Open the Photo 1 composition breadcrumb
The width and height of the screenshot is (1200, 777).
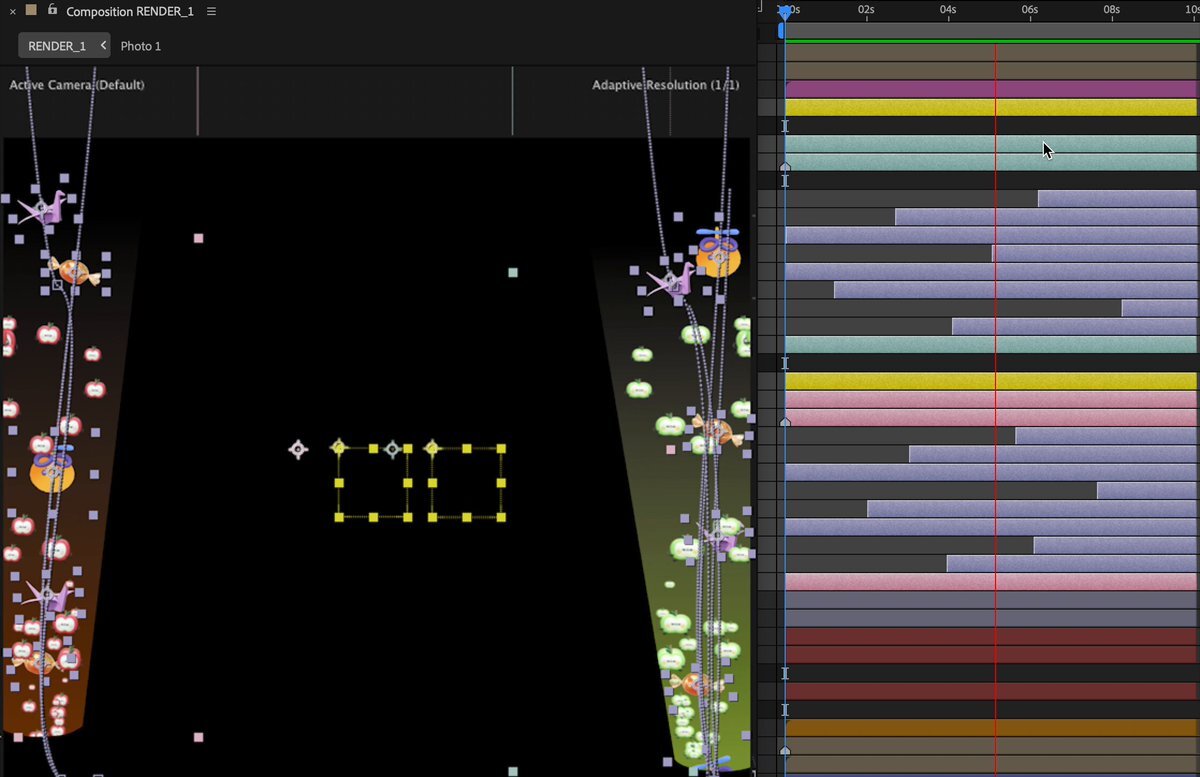141,46
